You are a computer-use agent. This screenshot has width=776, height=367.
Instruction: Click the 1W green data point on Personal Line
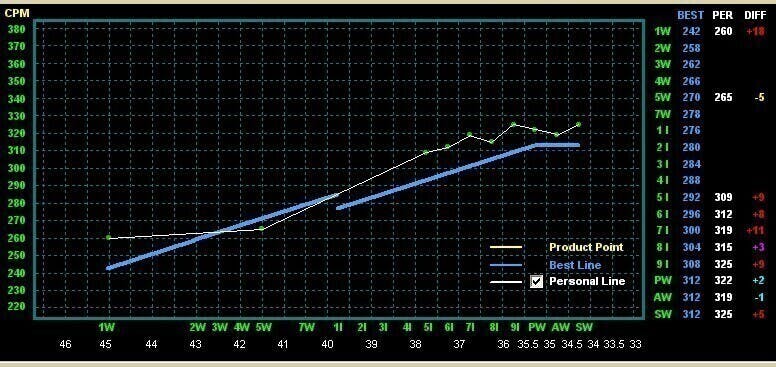(x=108, y=237)
